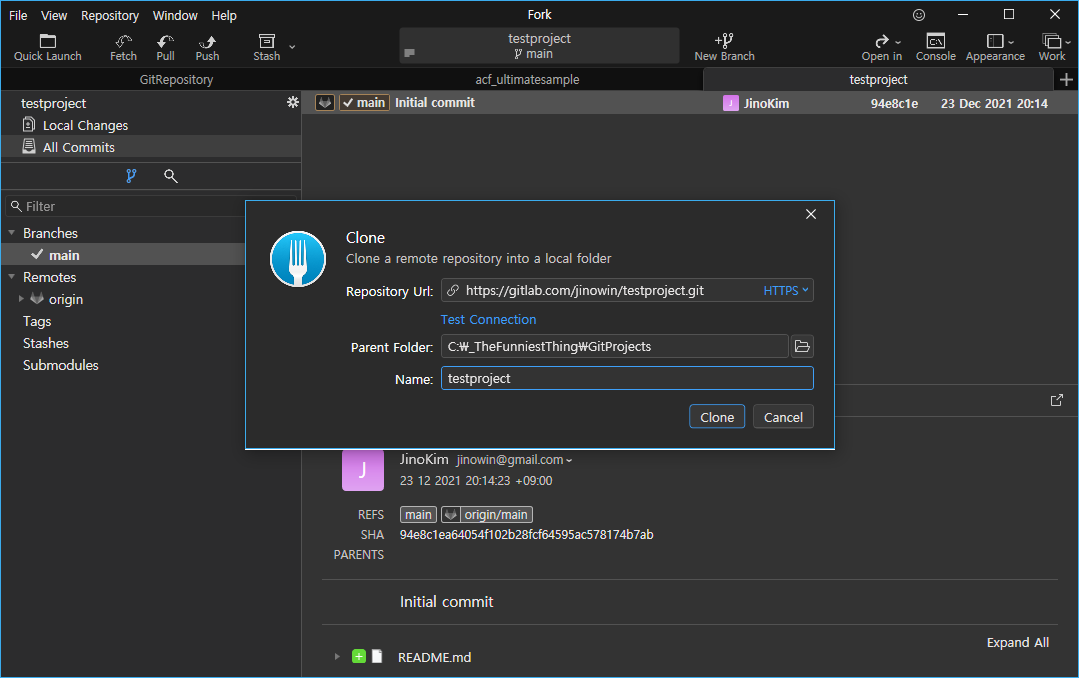This screenshot has width=1079, height=678.
Task: Collapse the Branches section
Action: coord(12,233)
